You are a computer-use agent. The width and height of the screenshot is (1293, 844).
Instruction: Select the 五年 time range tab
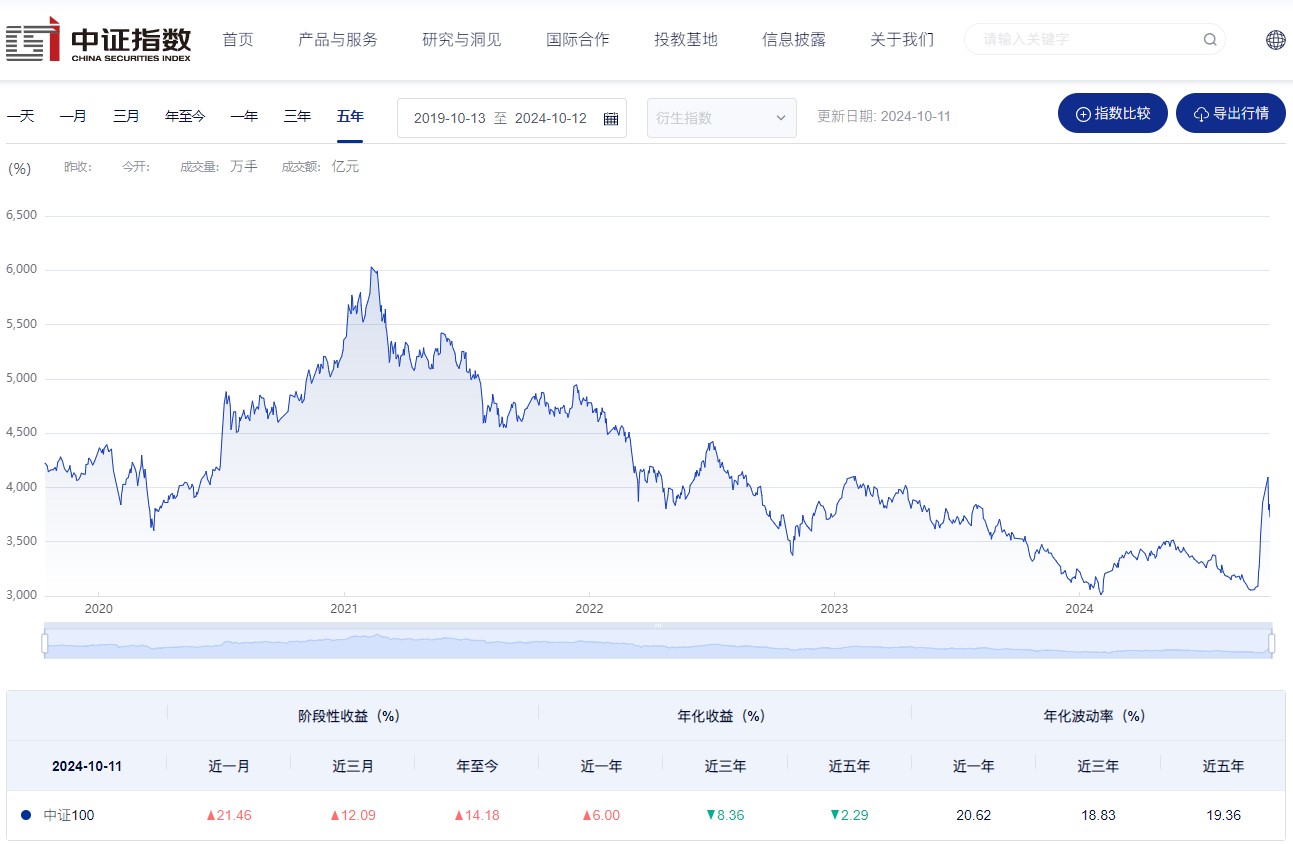350,116
